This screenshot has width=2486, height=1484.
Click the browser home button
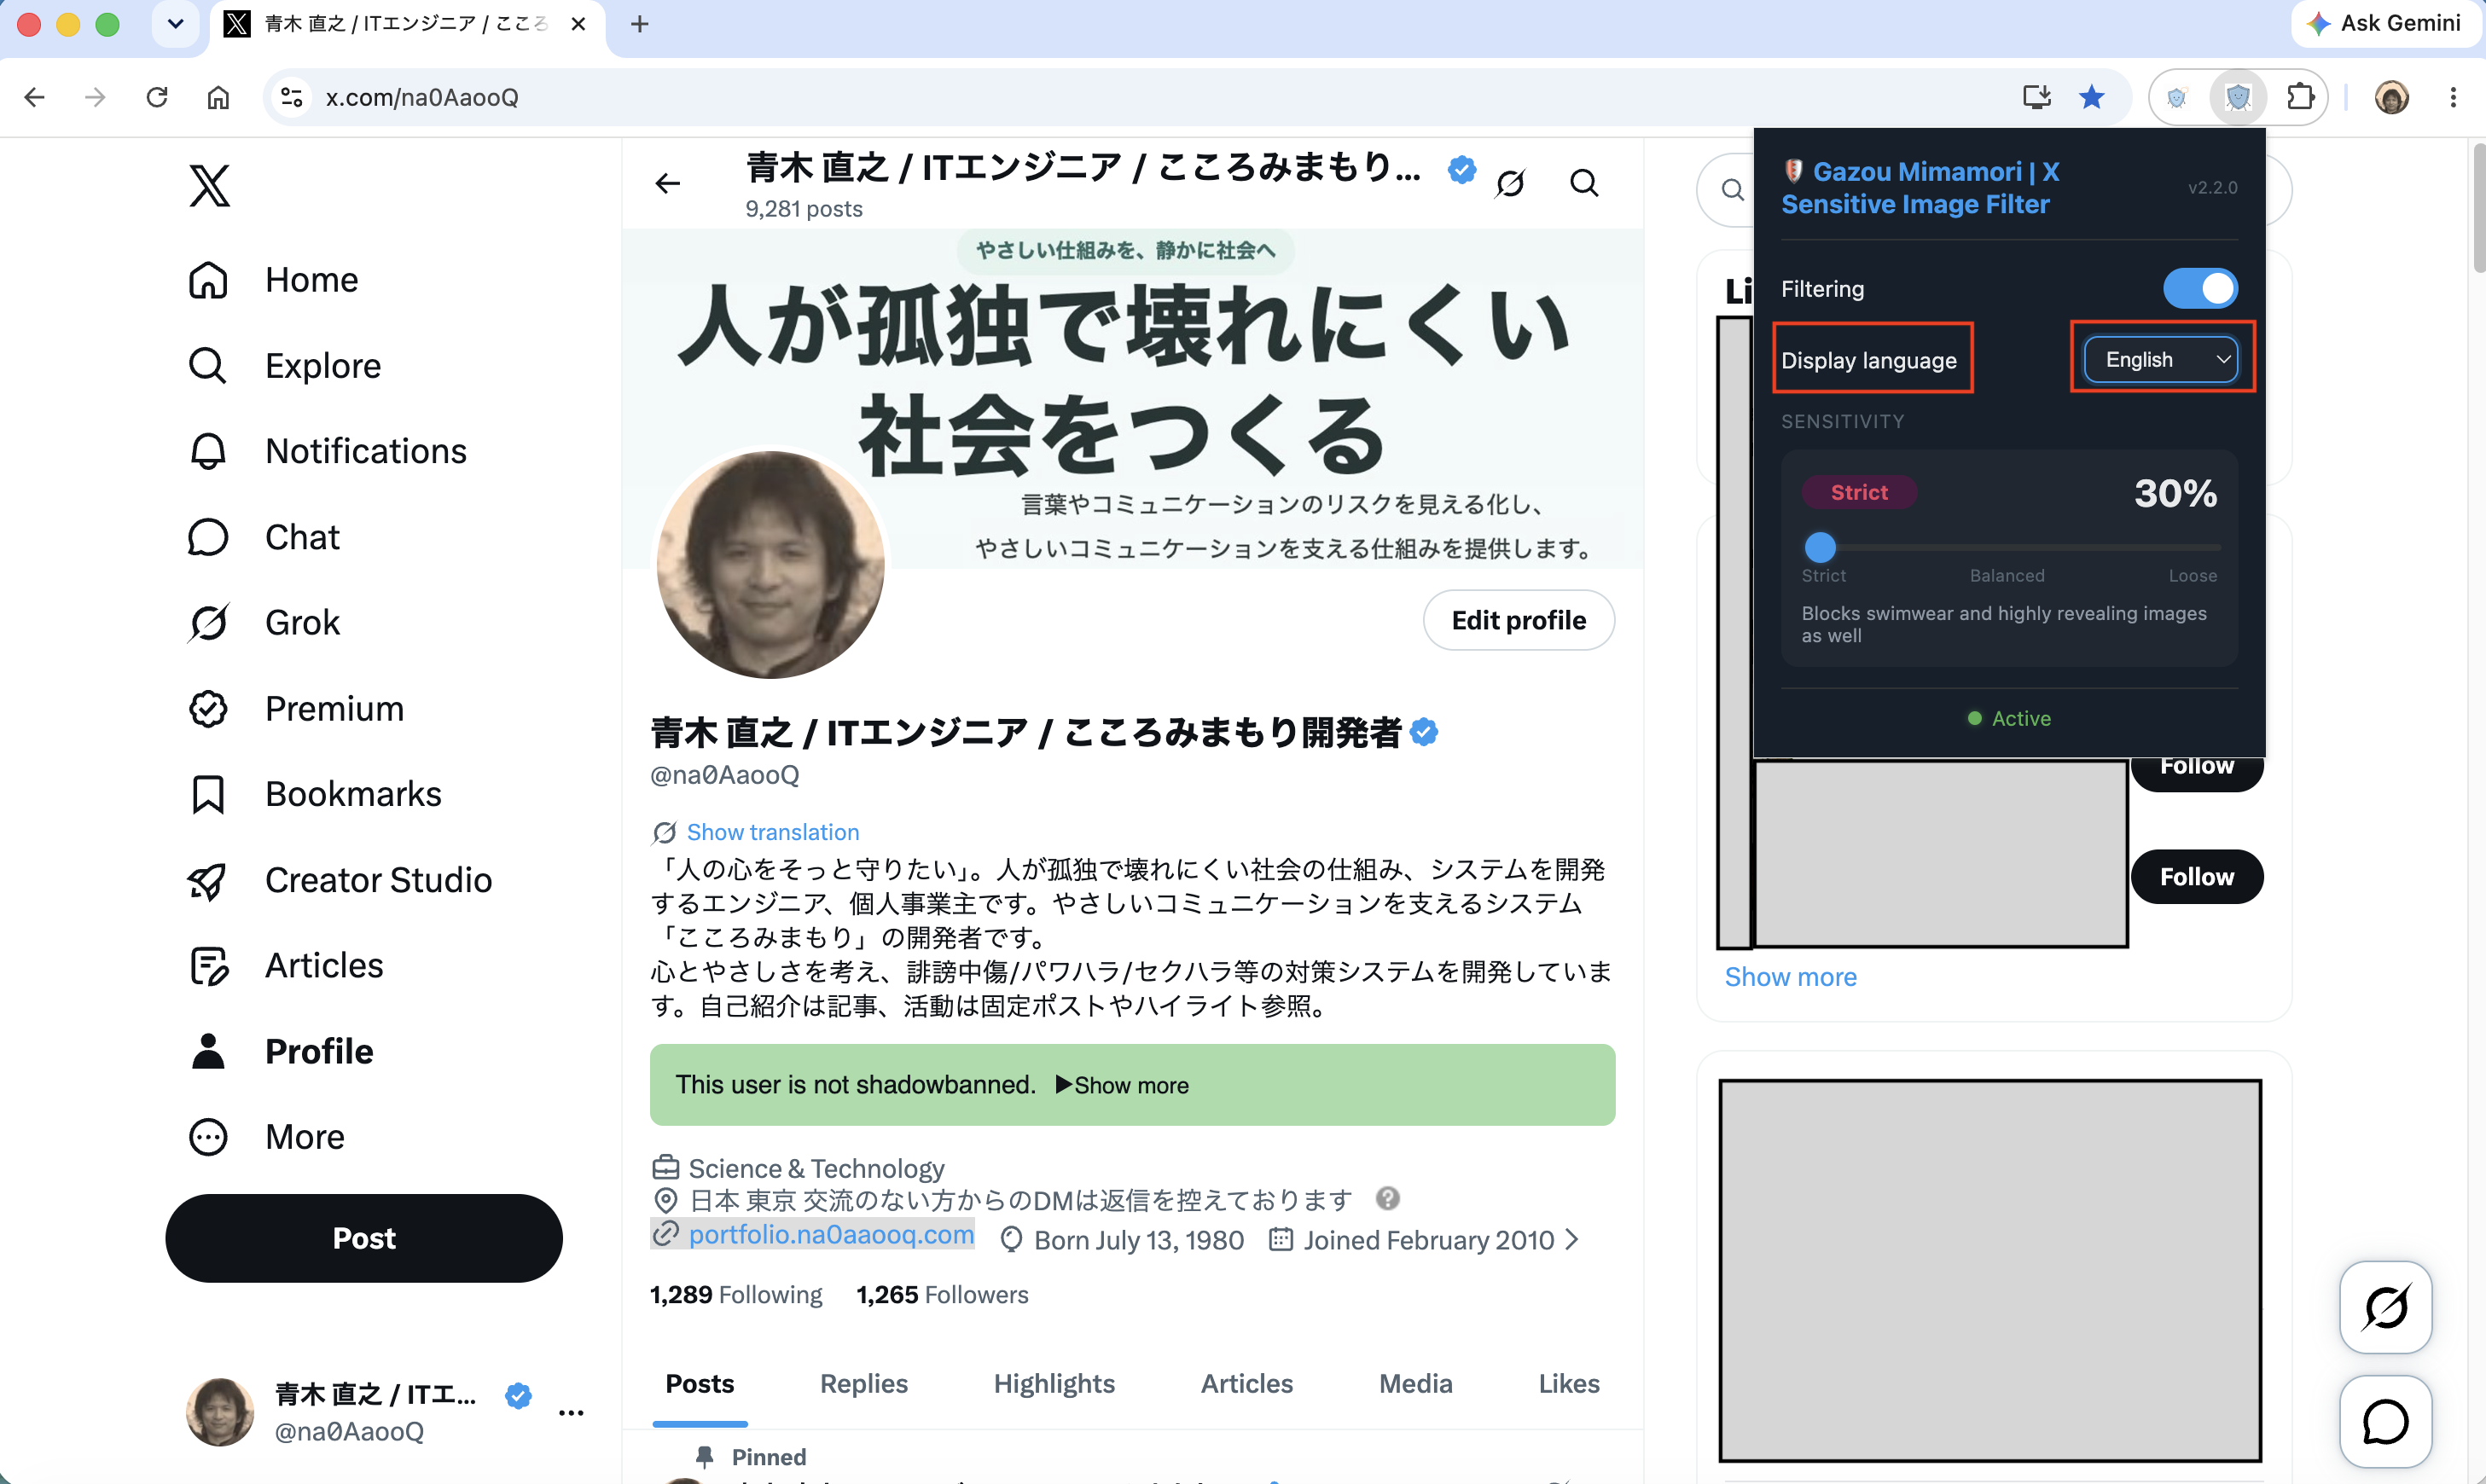218,97
